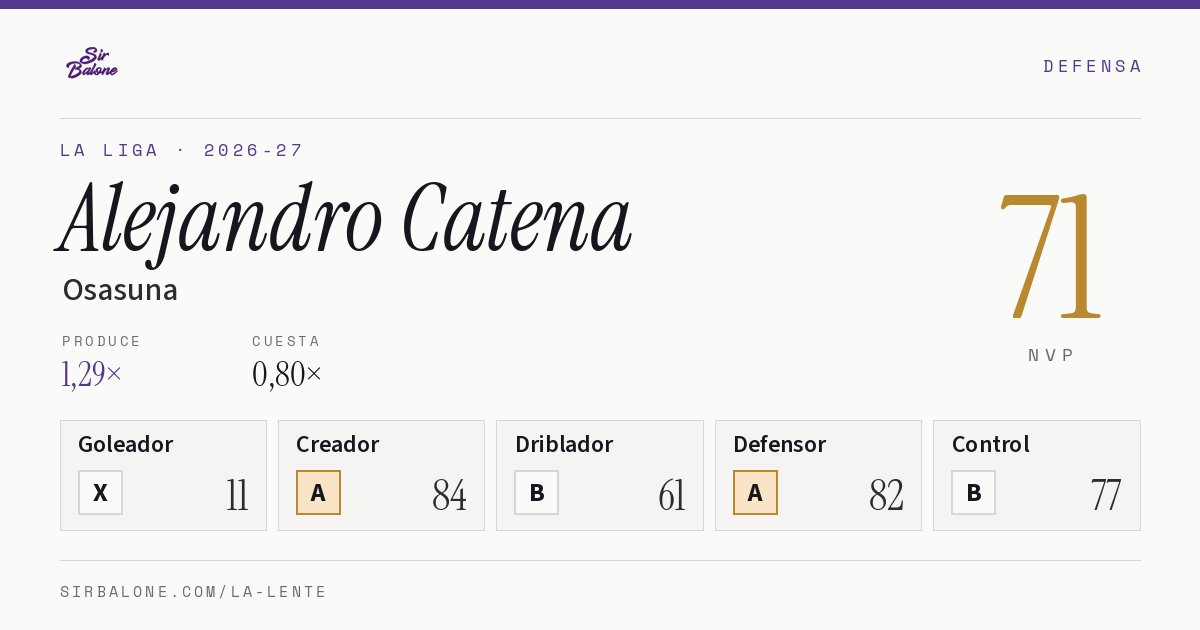Screen dimensions: 1200x630
Task: Click the Control card title
Action: [991, 444]
